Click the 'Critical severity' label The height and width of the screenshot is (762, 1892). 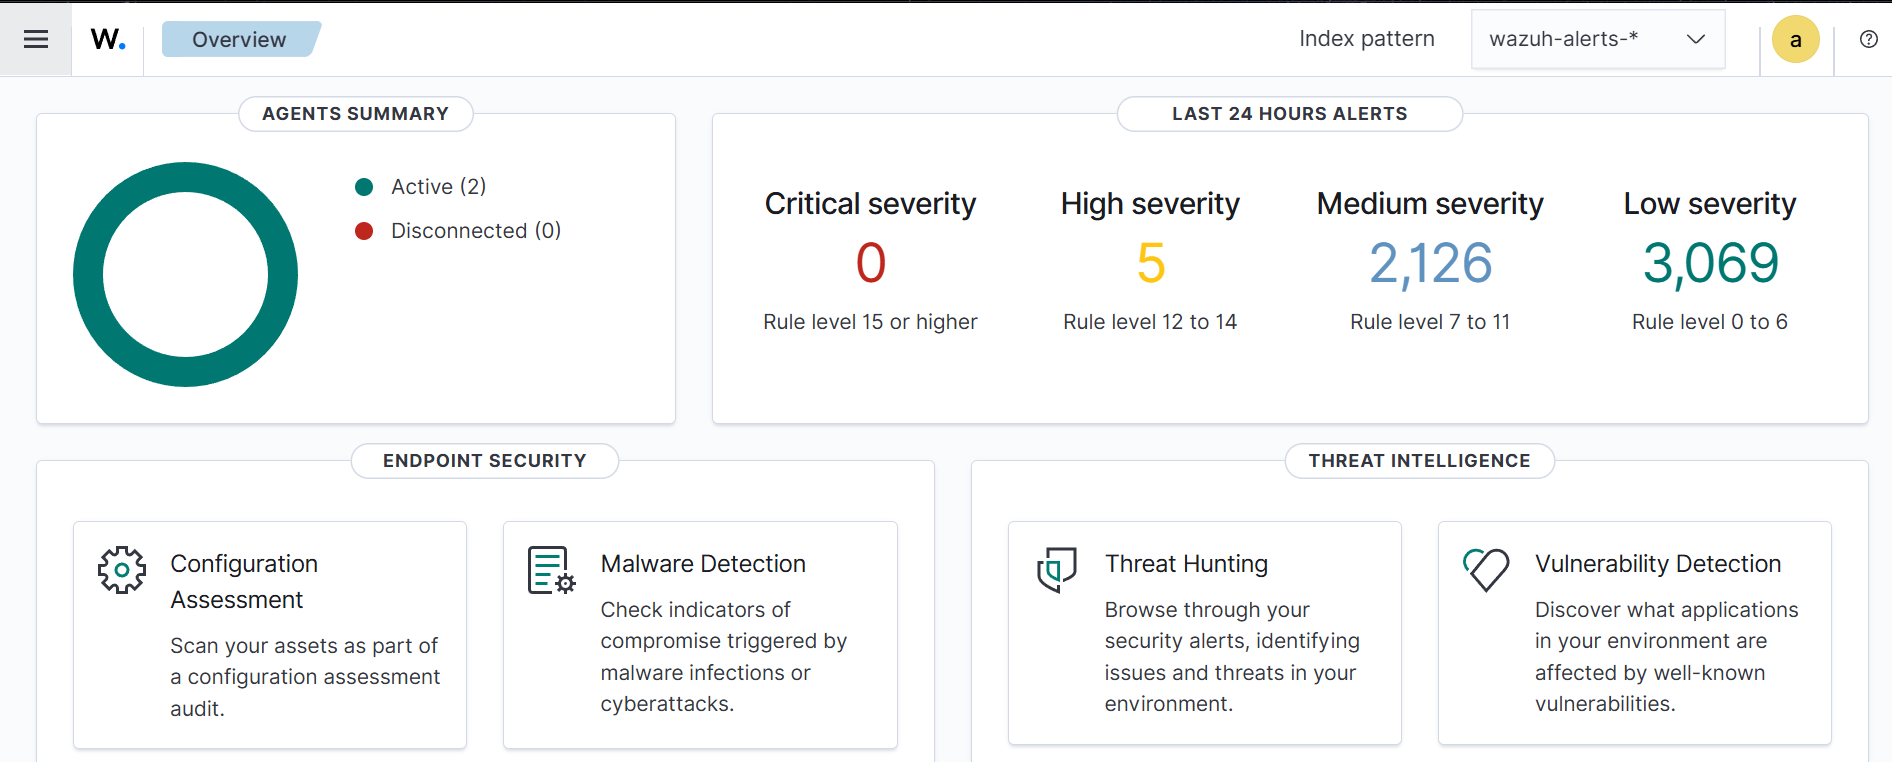click(x=870, y=204)
